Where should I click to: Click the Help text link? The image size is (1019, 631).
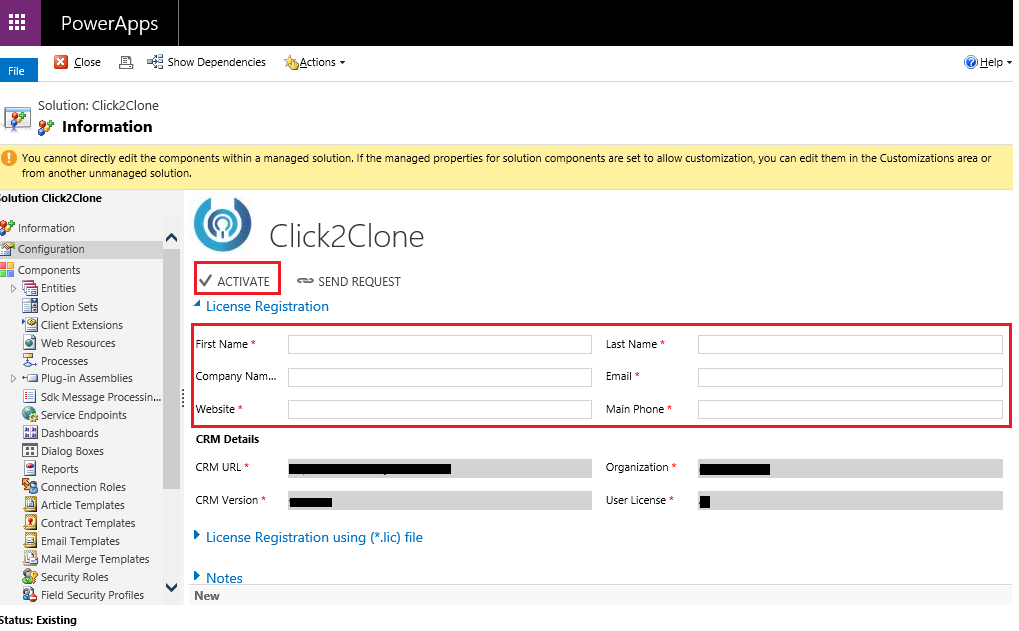coord(991,62)
